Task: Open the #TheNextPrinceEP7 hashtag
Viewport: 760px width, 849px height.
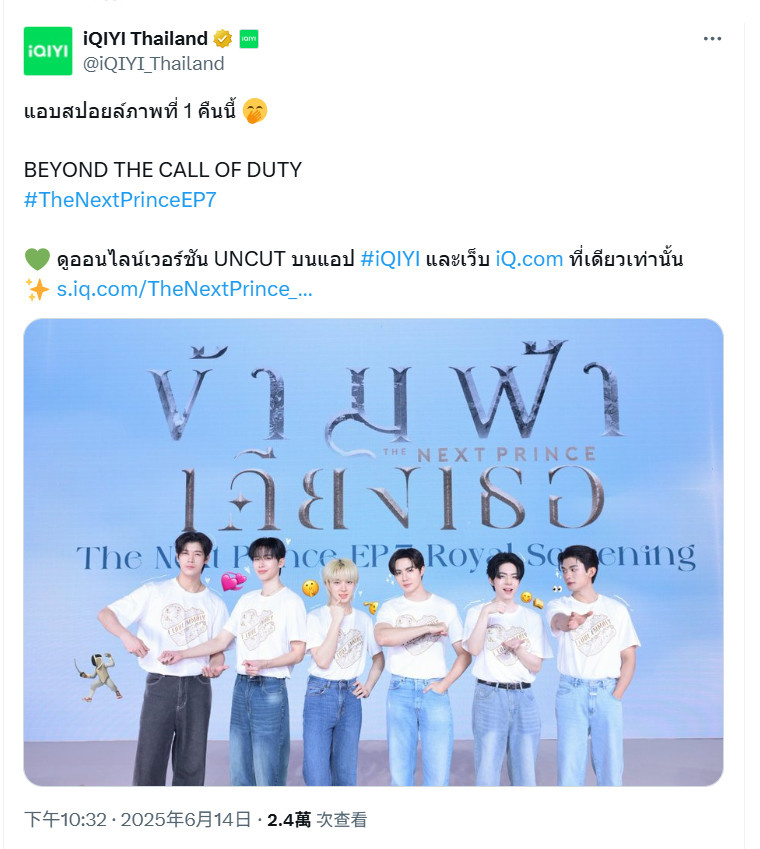Action: (120, 200)
